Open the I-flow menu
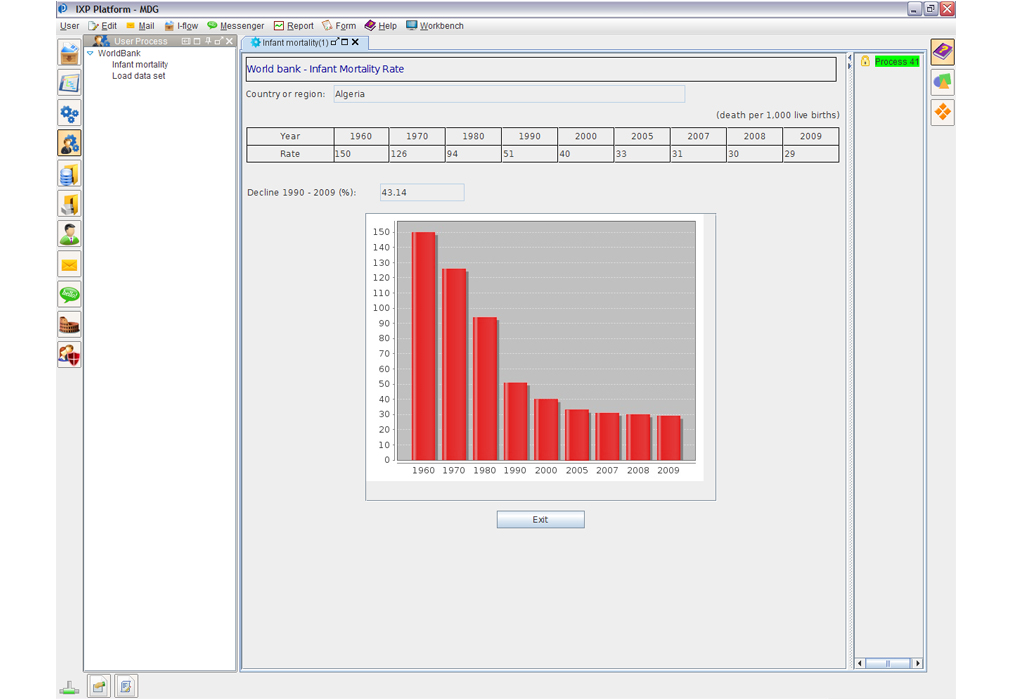The image size is (1015, 700). 181,26
